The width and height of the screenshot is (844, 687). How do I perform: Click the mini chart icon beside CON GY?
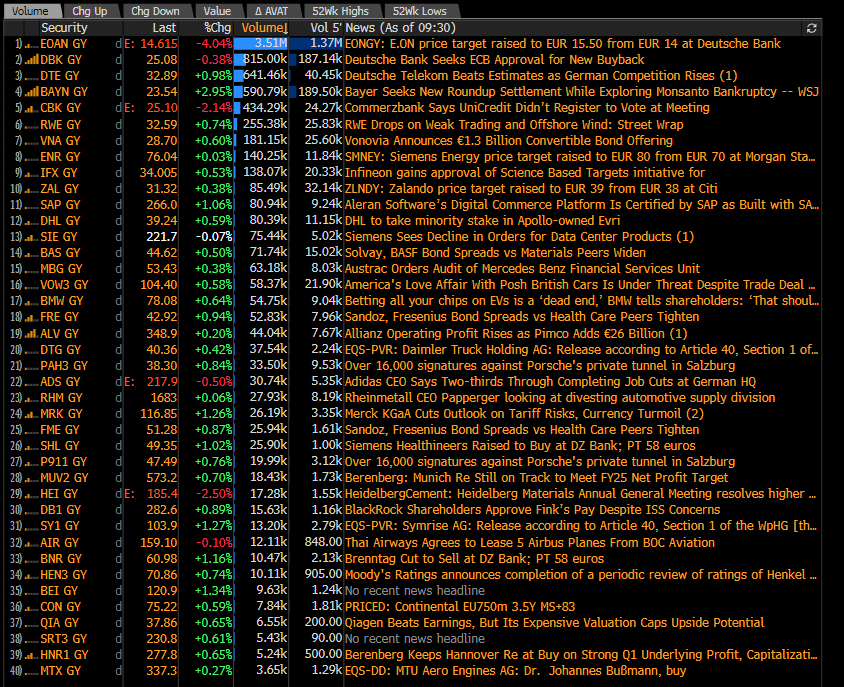[32, 608]
